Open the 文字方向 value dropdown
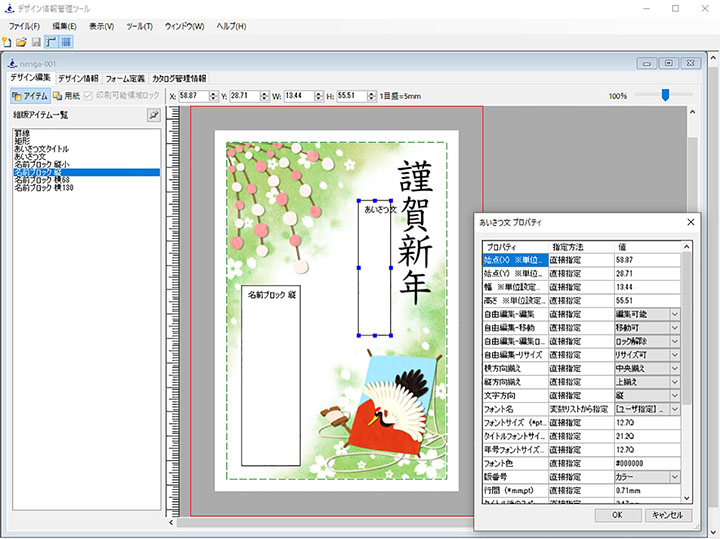Viewport: 720px width, 539px height. [x=675, y=396]
